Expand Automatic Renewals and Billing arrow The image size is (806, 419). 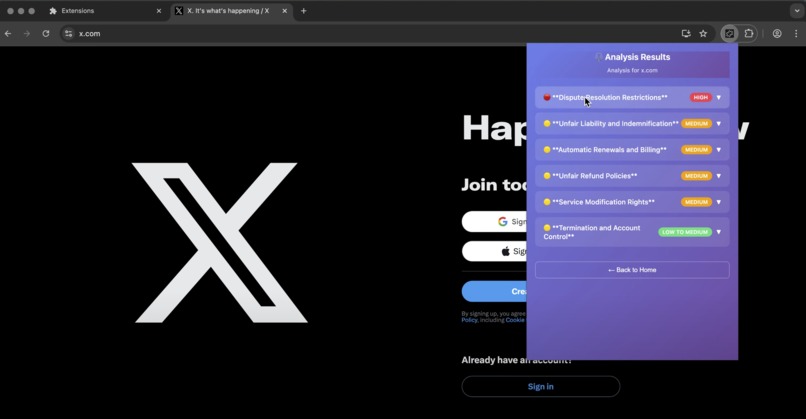[x=719, y=150]
